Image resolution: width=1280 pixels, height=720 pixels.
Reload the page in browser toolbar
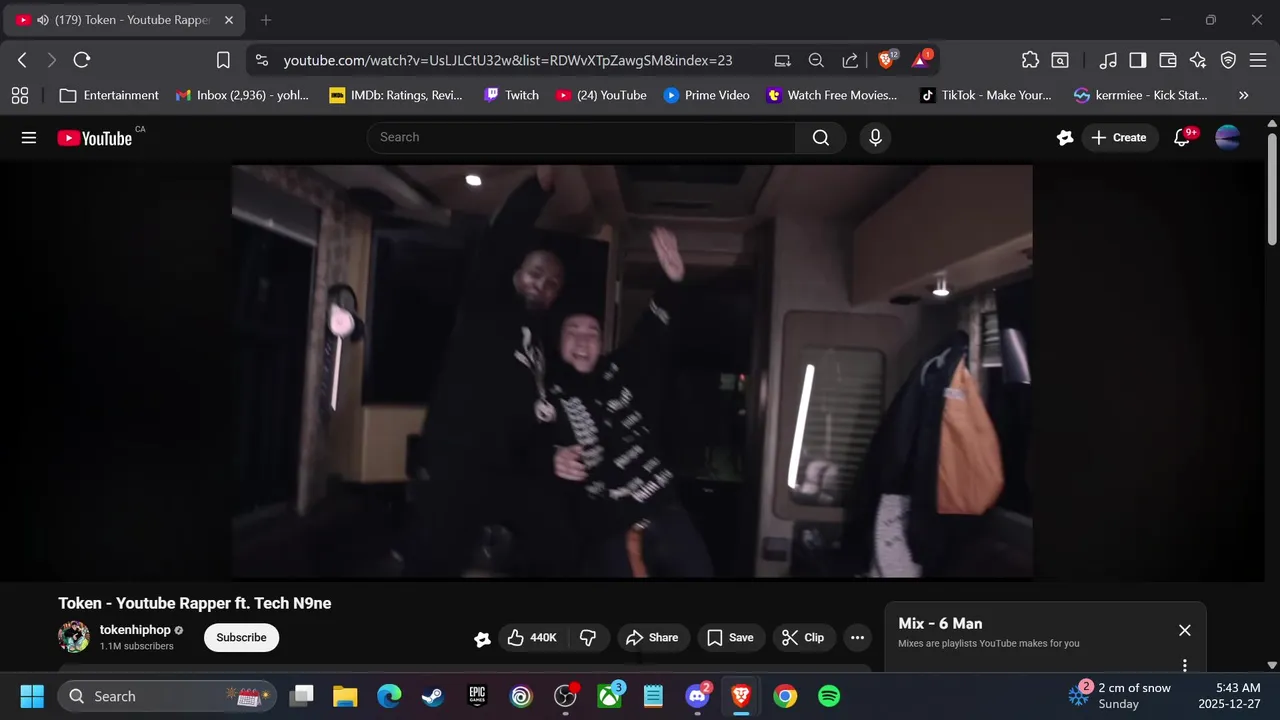[x=82, y=60]
